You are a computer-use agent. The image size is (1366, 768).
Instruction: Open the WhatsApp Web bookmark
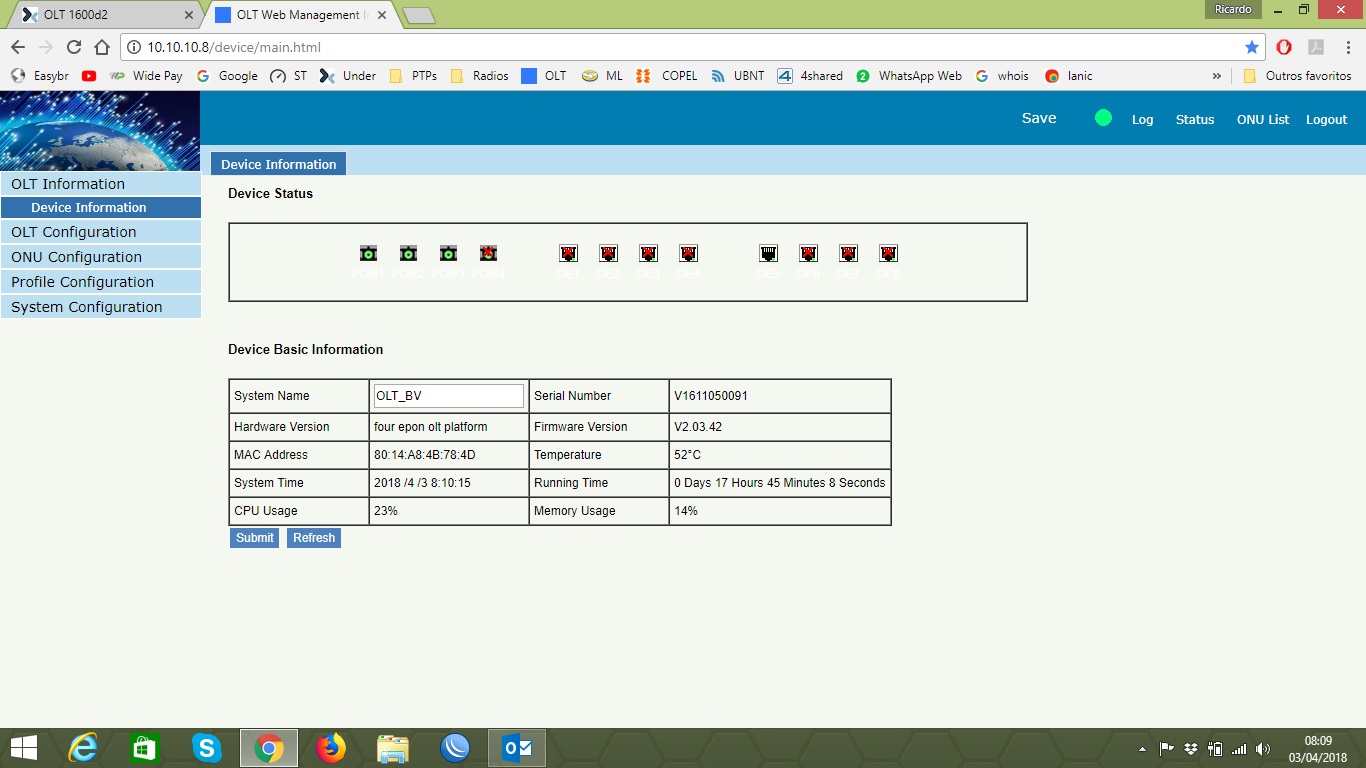tap(909, 76)
